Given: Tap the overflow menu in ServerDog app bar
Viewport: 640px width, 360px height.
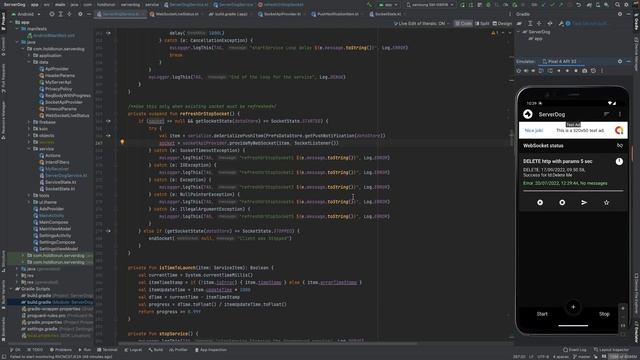Looking at the screenshot, I should 620,114.
